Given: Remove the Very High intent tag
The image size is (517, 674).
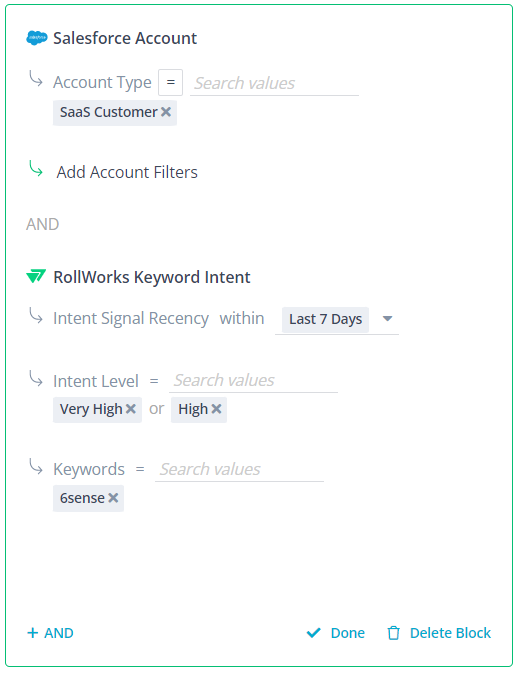Looking at the screenshot, I should click(131, 409).
